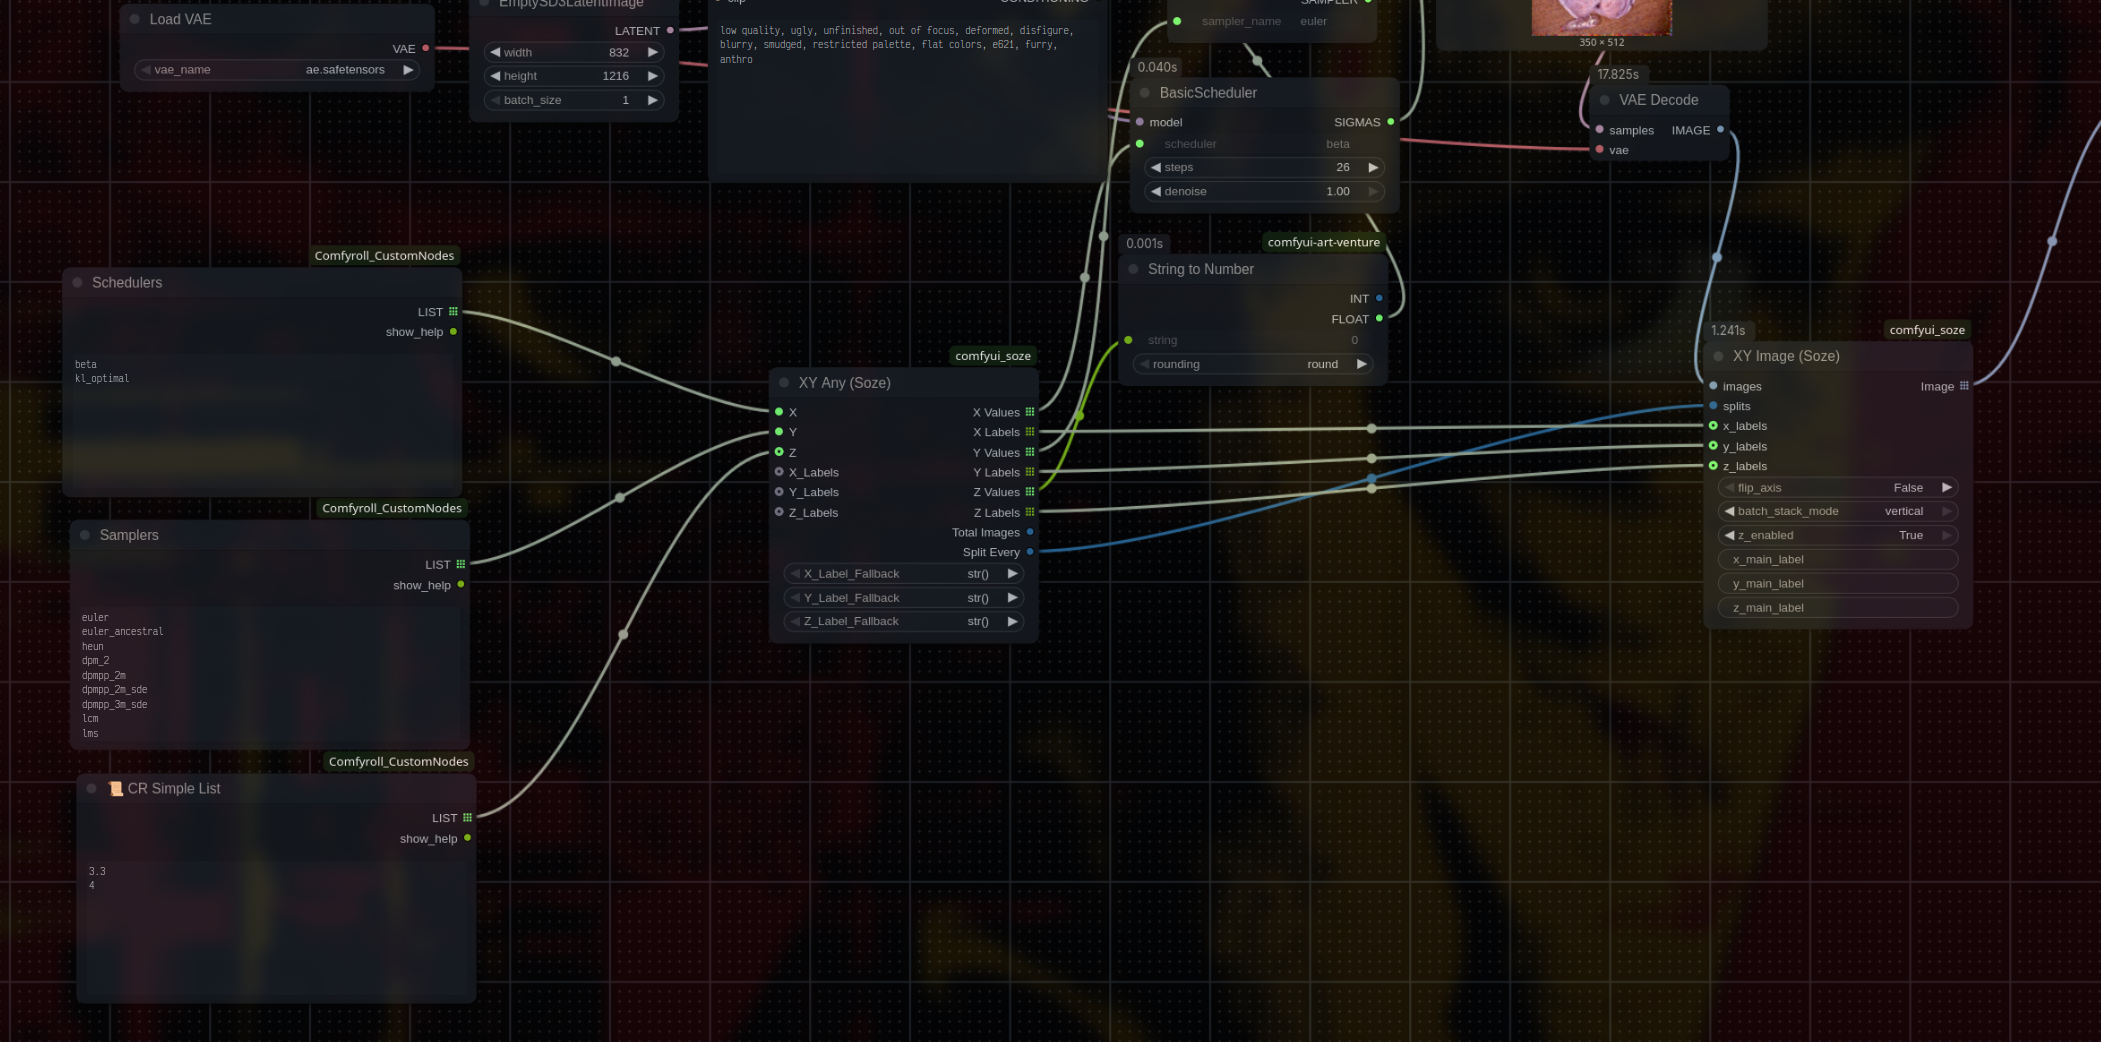Decrease height with the left arrow
Image resolution: width=2101 pixels, height=1042 pixels.
495,76
